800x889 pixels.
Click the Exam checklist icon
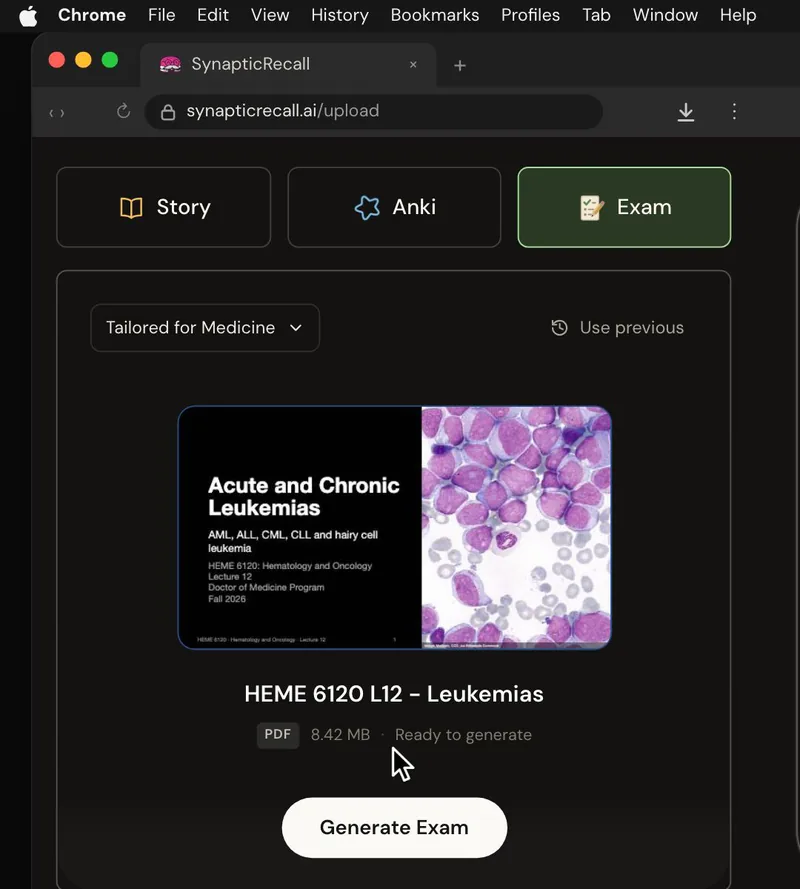pyautogui.click(x=591, y=208)
